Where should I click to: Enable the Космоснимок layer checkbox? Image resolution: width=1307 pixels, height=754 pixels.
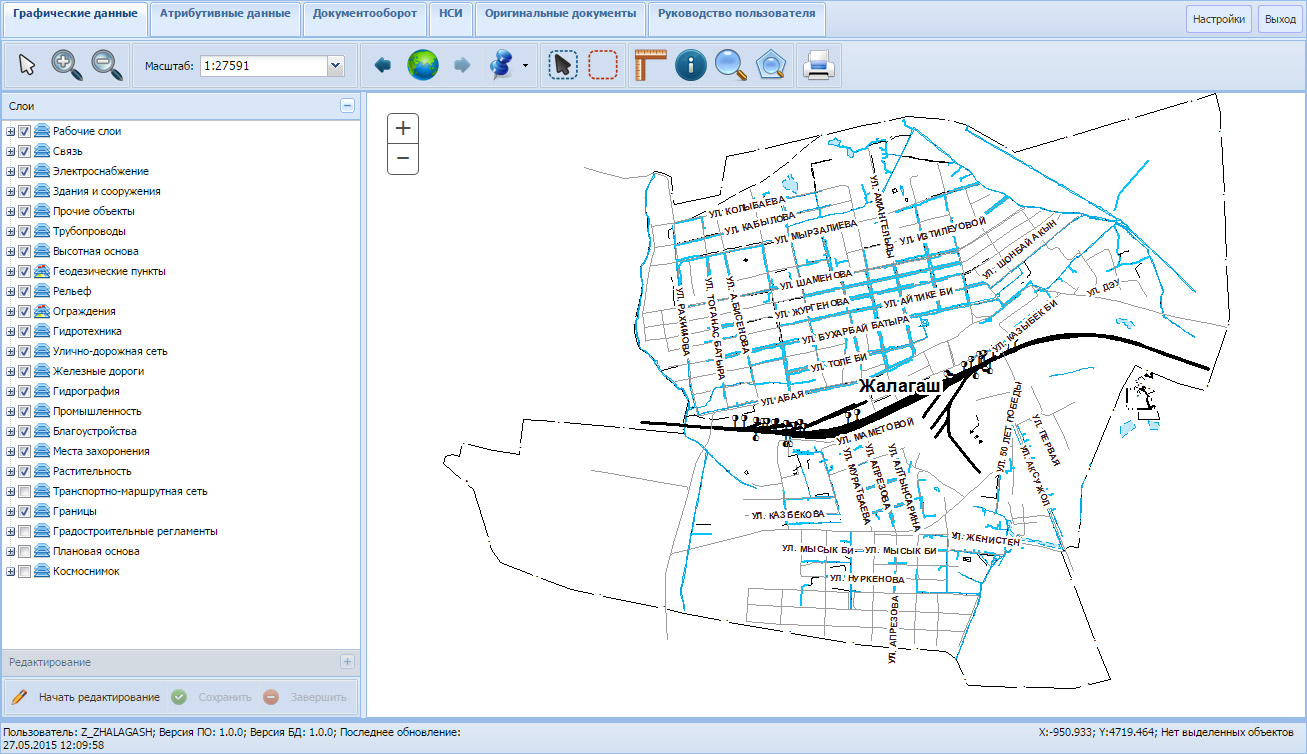point(25,571)
